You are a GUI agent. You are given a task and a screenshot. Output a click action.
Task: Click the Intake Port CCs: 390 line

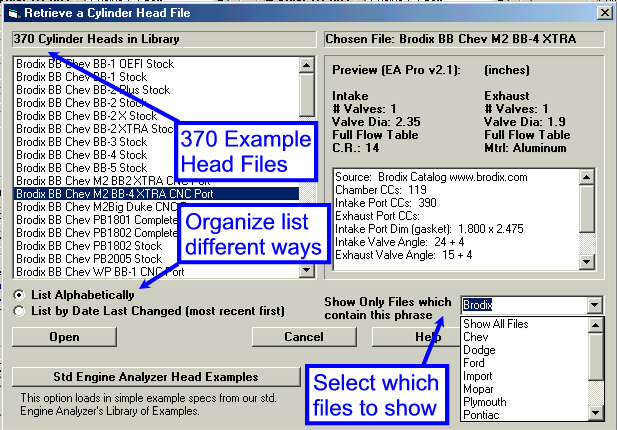[x=386, y=203]
